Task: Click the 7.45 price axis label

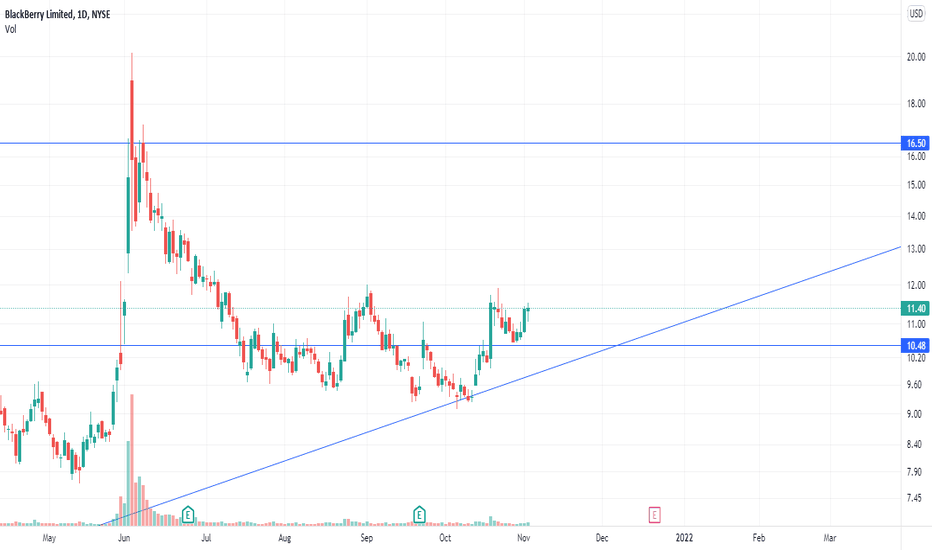Action: click(x=914, y=498)
